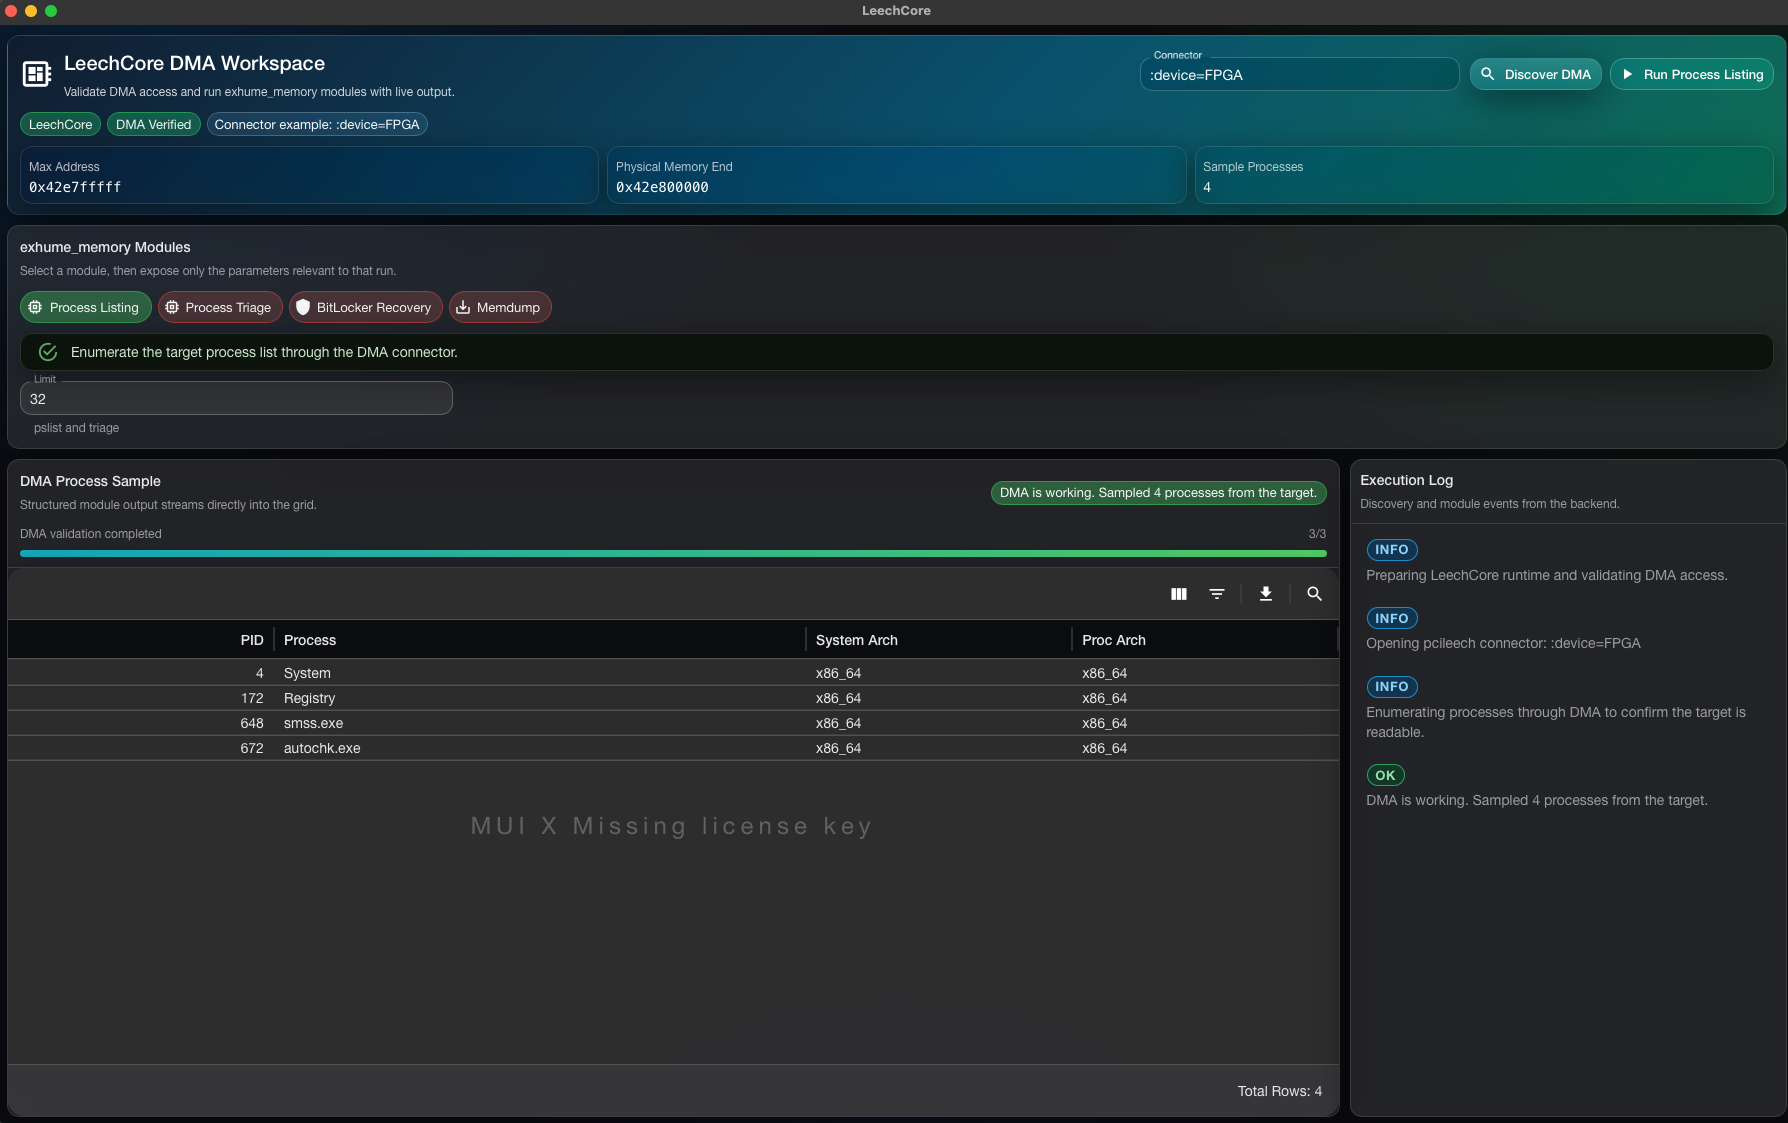1788x1123 pixels.
Task: Click the LeechCore chip logo icon
Action: click(37, 74)
